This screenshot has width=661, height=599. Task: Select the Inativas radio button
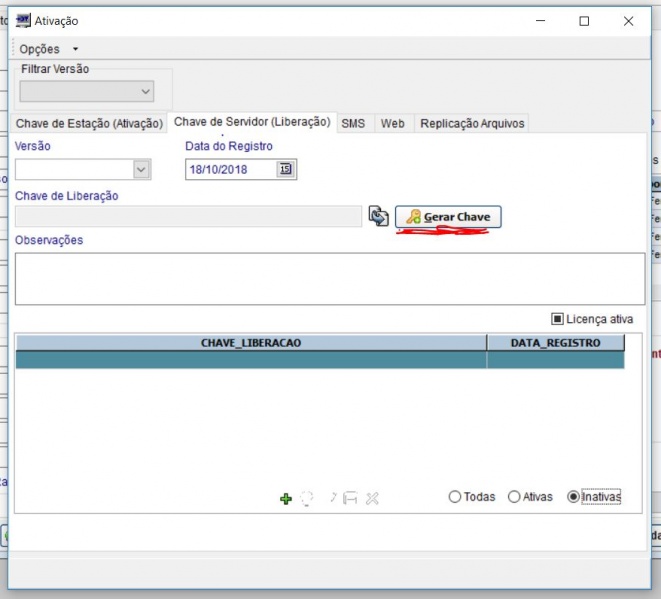click(573, 497)
